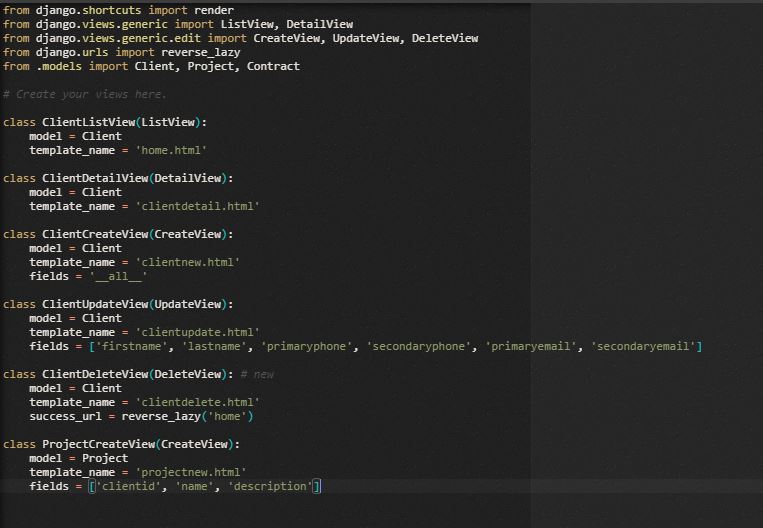Click 'Client,' in the .models import line

(158, 66)
